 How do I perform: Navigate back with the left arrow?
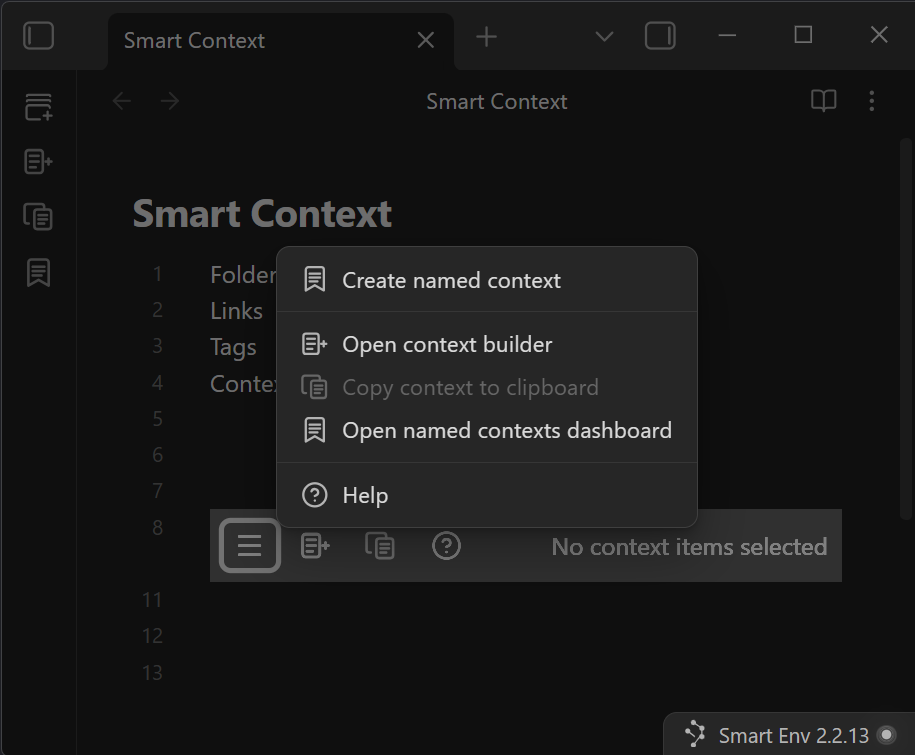pyautogui.click(x=122, y=101)
